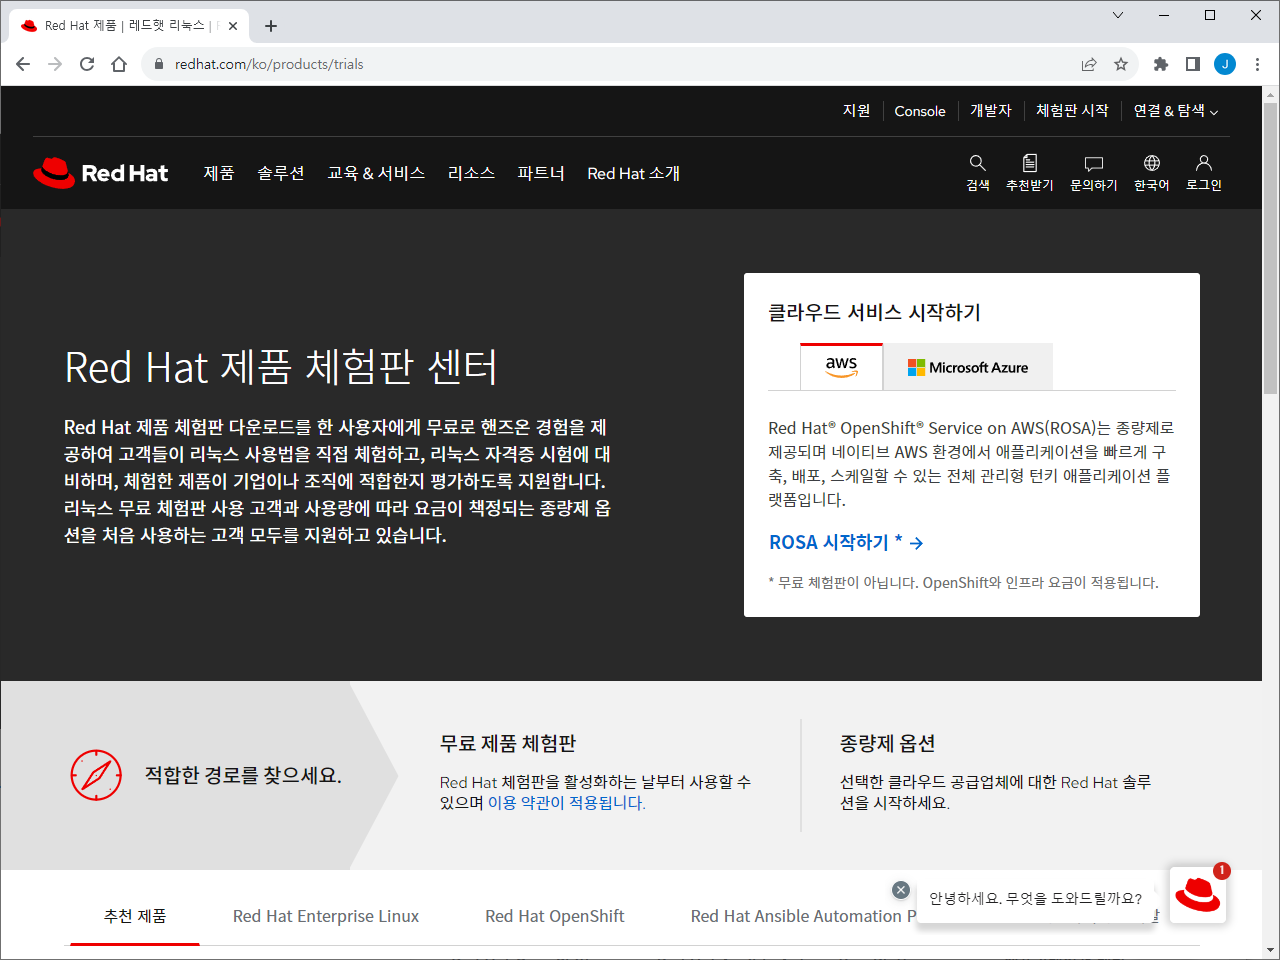1280x960 pixels.
Task: Click the 문의하기 contact chat icon
Action: tap(1093, 172)
